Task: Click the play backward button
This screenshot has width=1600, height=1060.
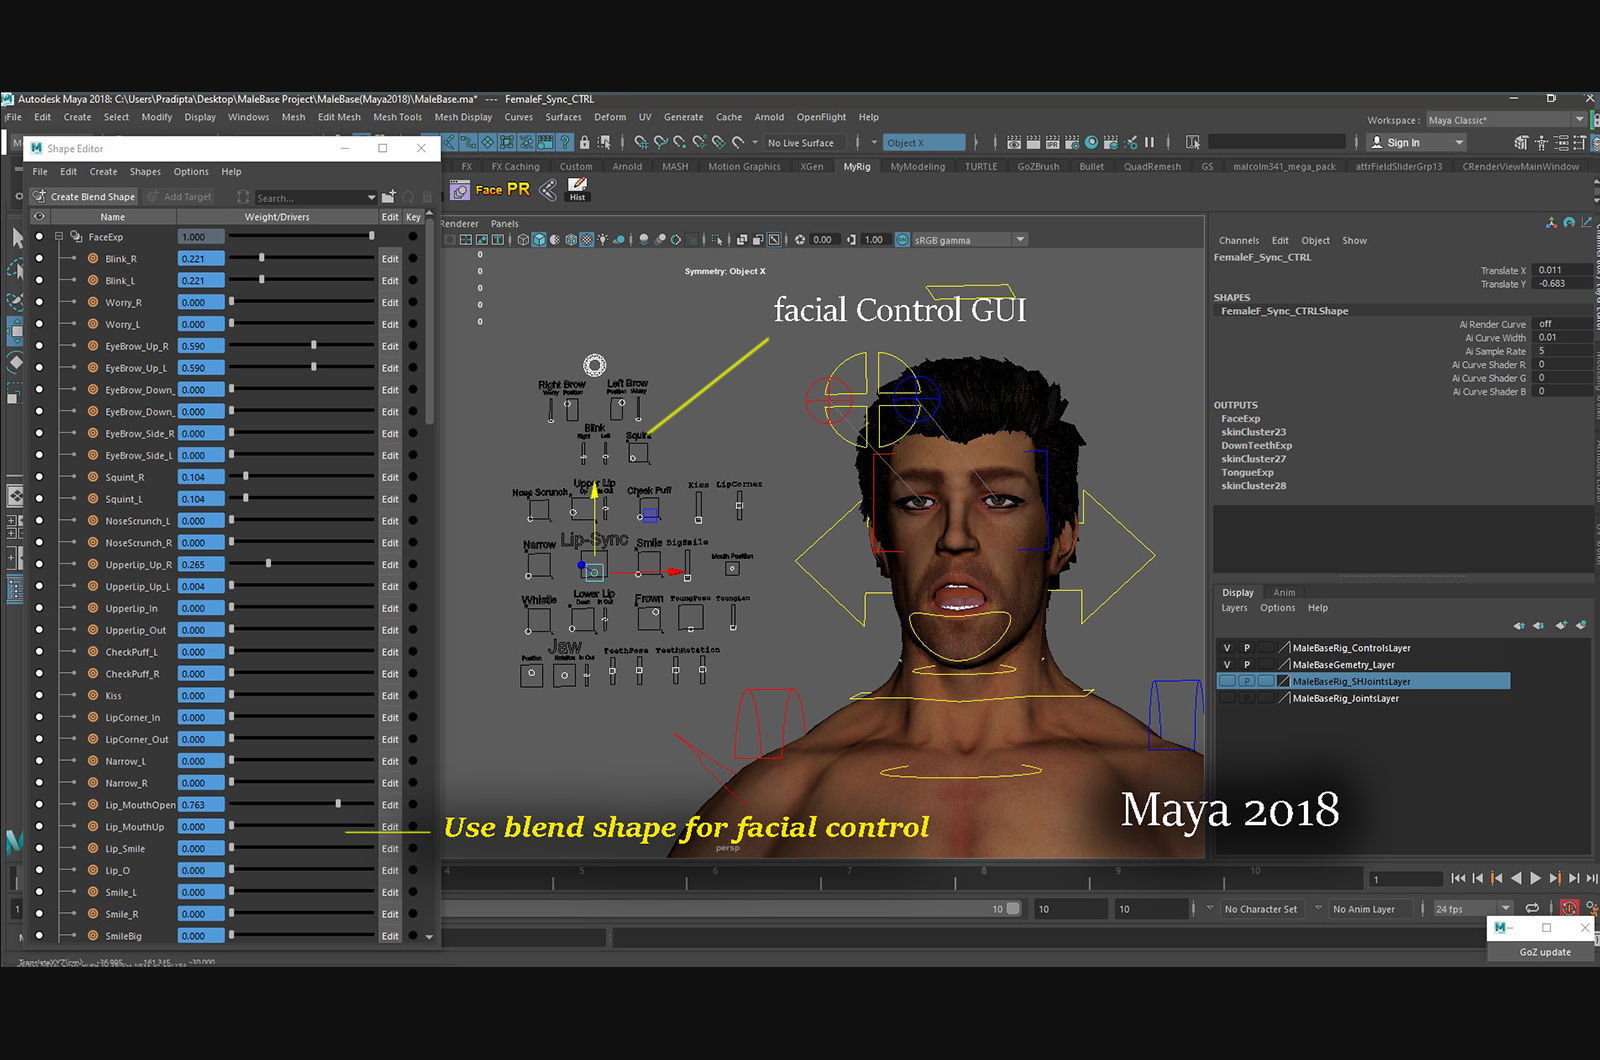Action: tap(1516, 878)
